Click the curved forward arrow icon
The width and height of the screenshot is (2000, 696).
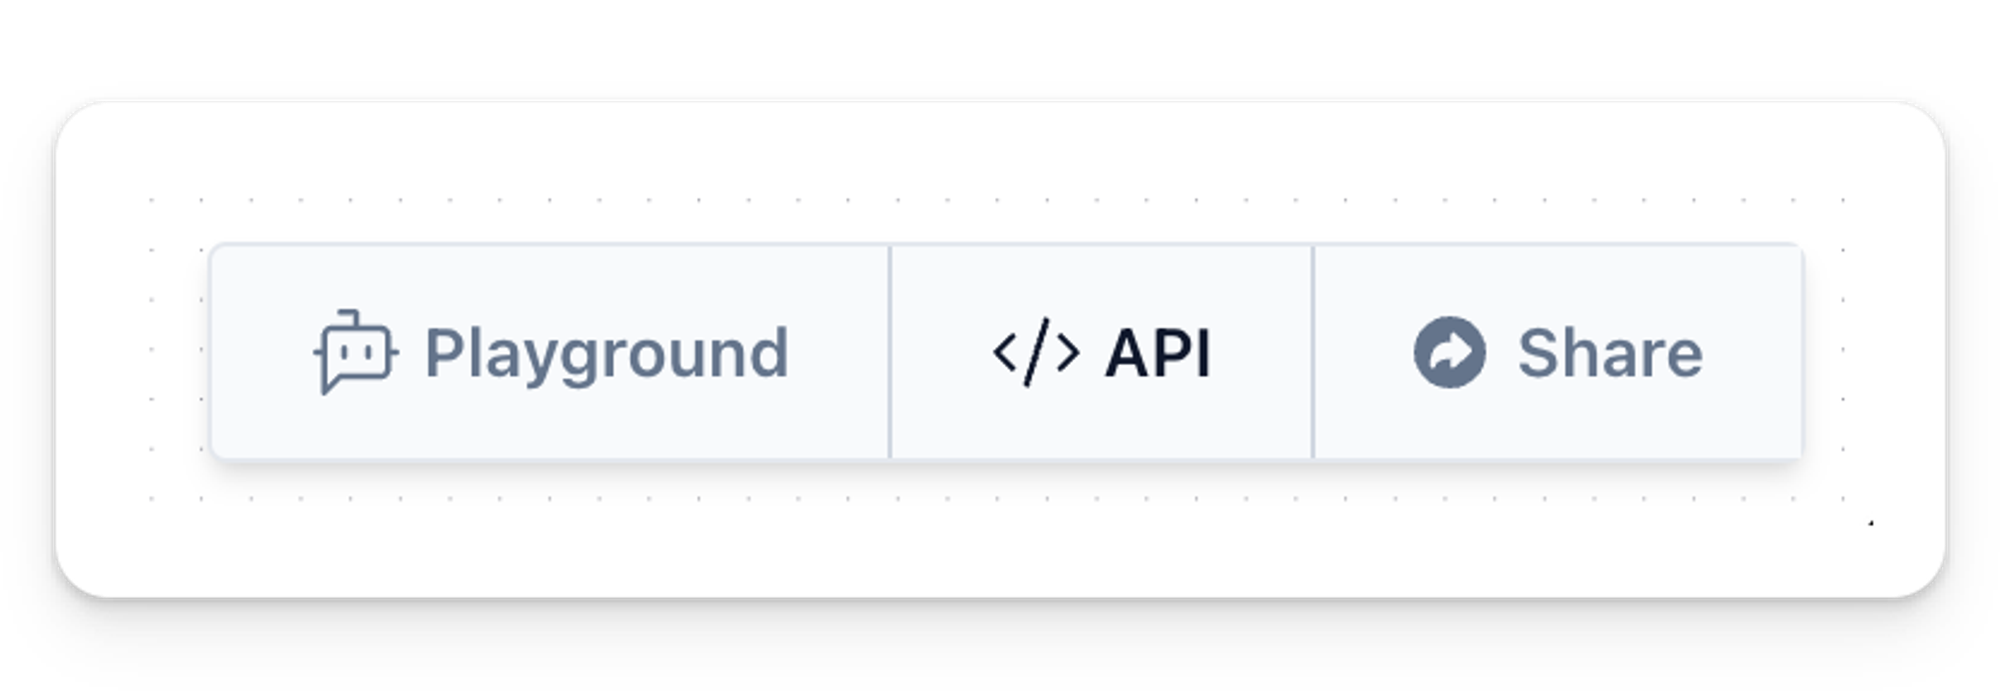(1449, 352)
